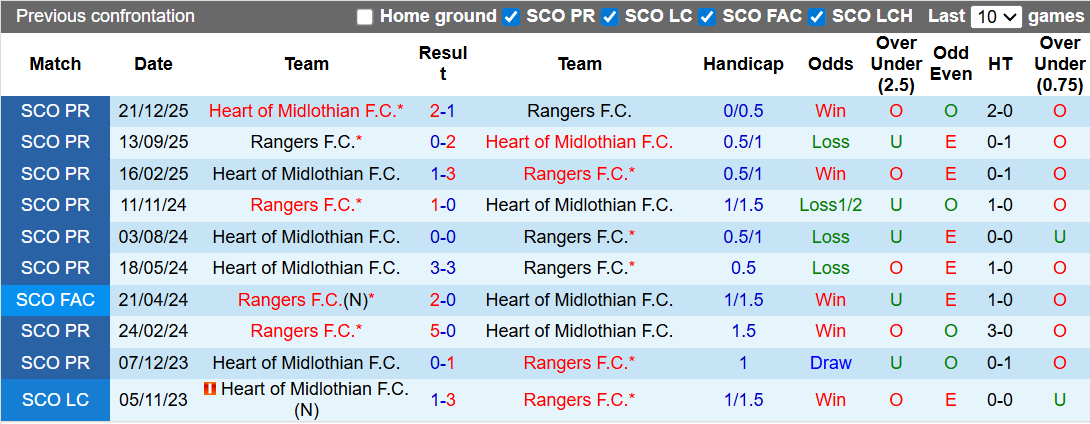
Task: Click the Previous confrontation section title
Action: (106, 17)
